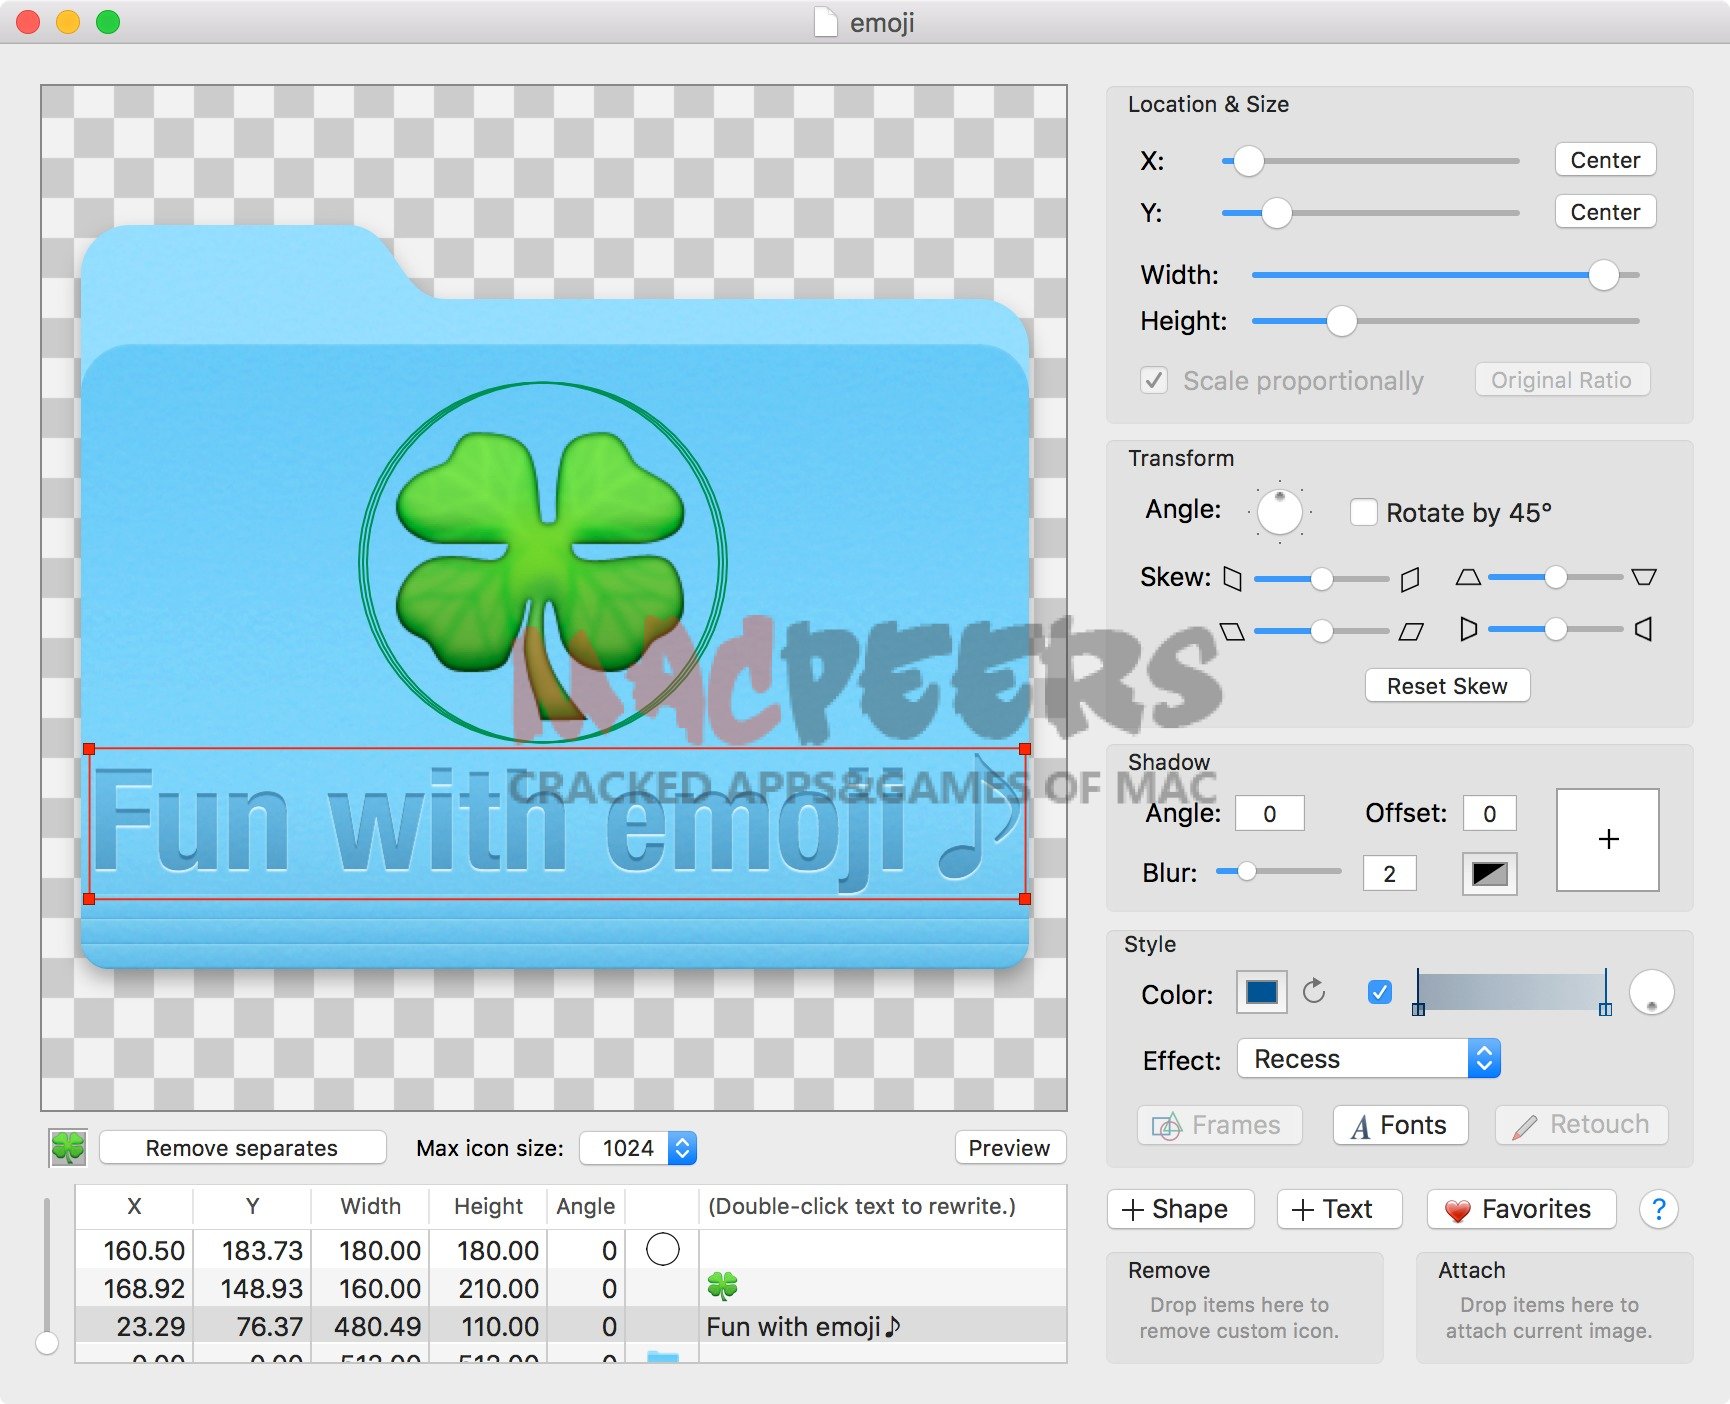Image resolution: width=1730 pixels, height=1404 pixels.
Task: Click the shadow gradient black-white swatch icon
Action: point(1489,874)
